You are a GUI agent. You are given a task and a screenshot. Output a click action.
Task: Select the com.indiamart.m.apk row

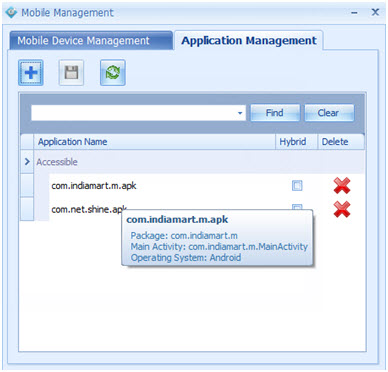207,186
